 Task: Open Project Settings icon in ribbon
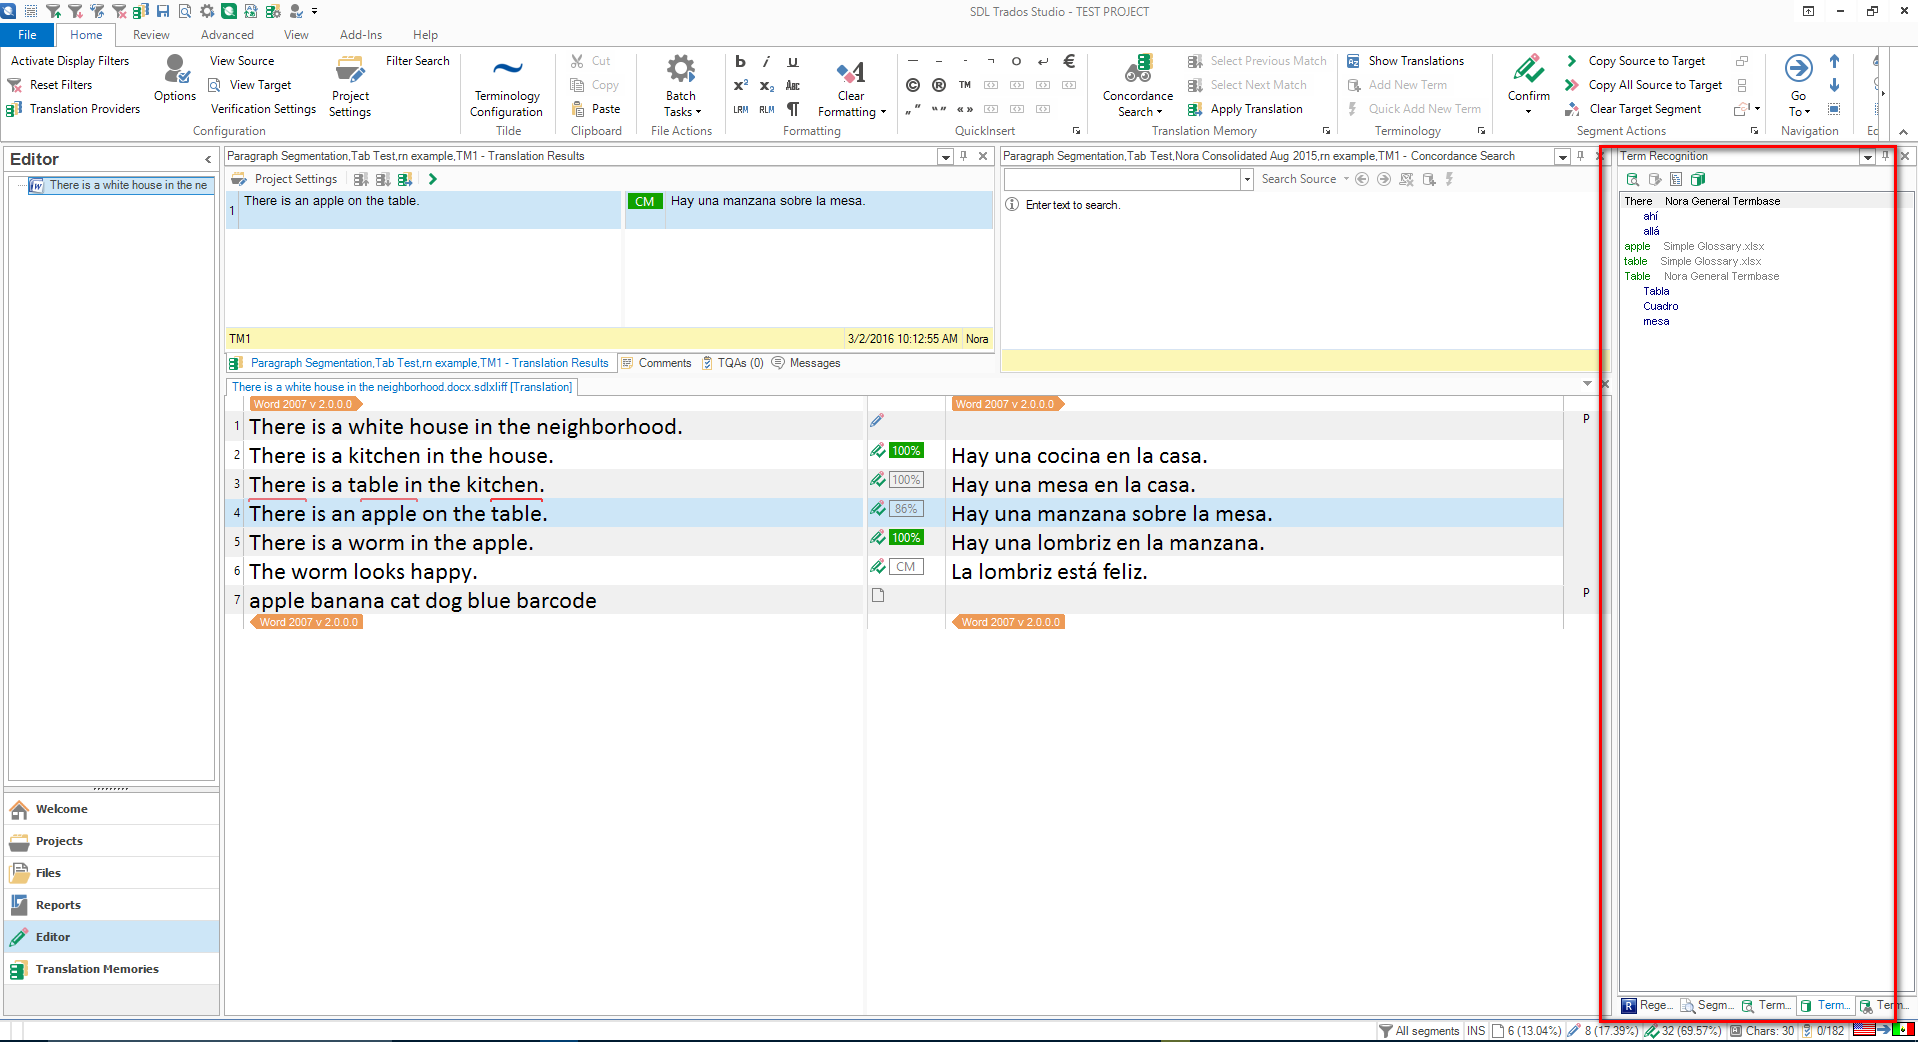[x=350, y=69]
